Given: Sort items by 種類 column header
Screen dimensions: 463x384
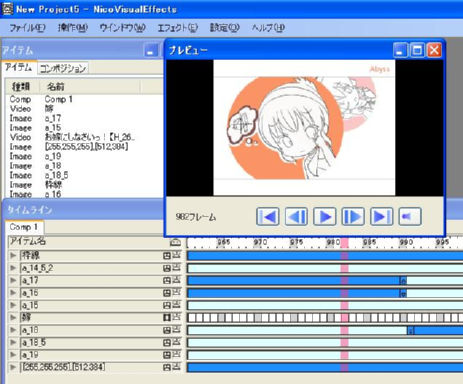Looking at the screenshot, I should 21,87.
